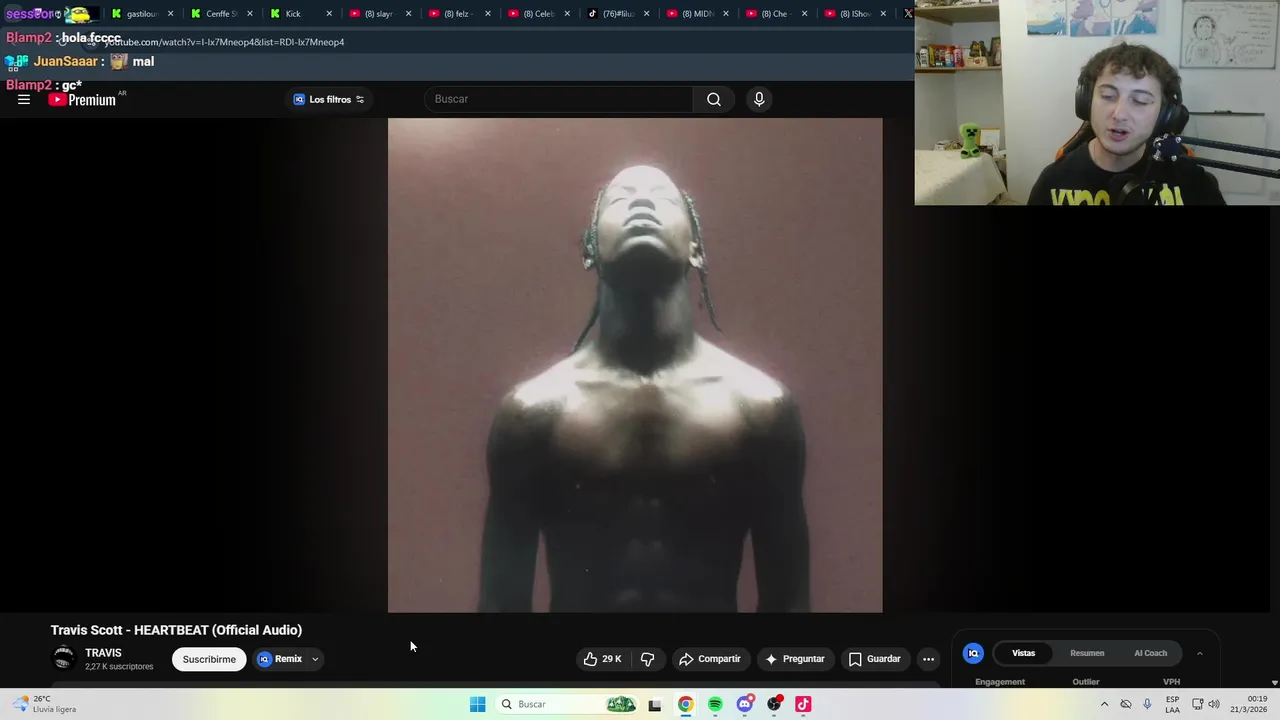Click the taskbar Buscar search box
Image resolution: width=1280 pixels, height=720 pixels.
tap(568, 704)
